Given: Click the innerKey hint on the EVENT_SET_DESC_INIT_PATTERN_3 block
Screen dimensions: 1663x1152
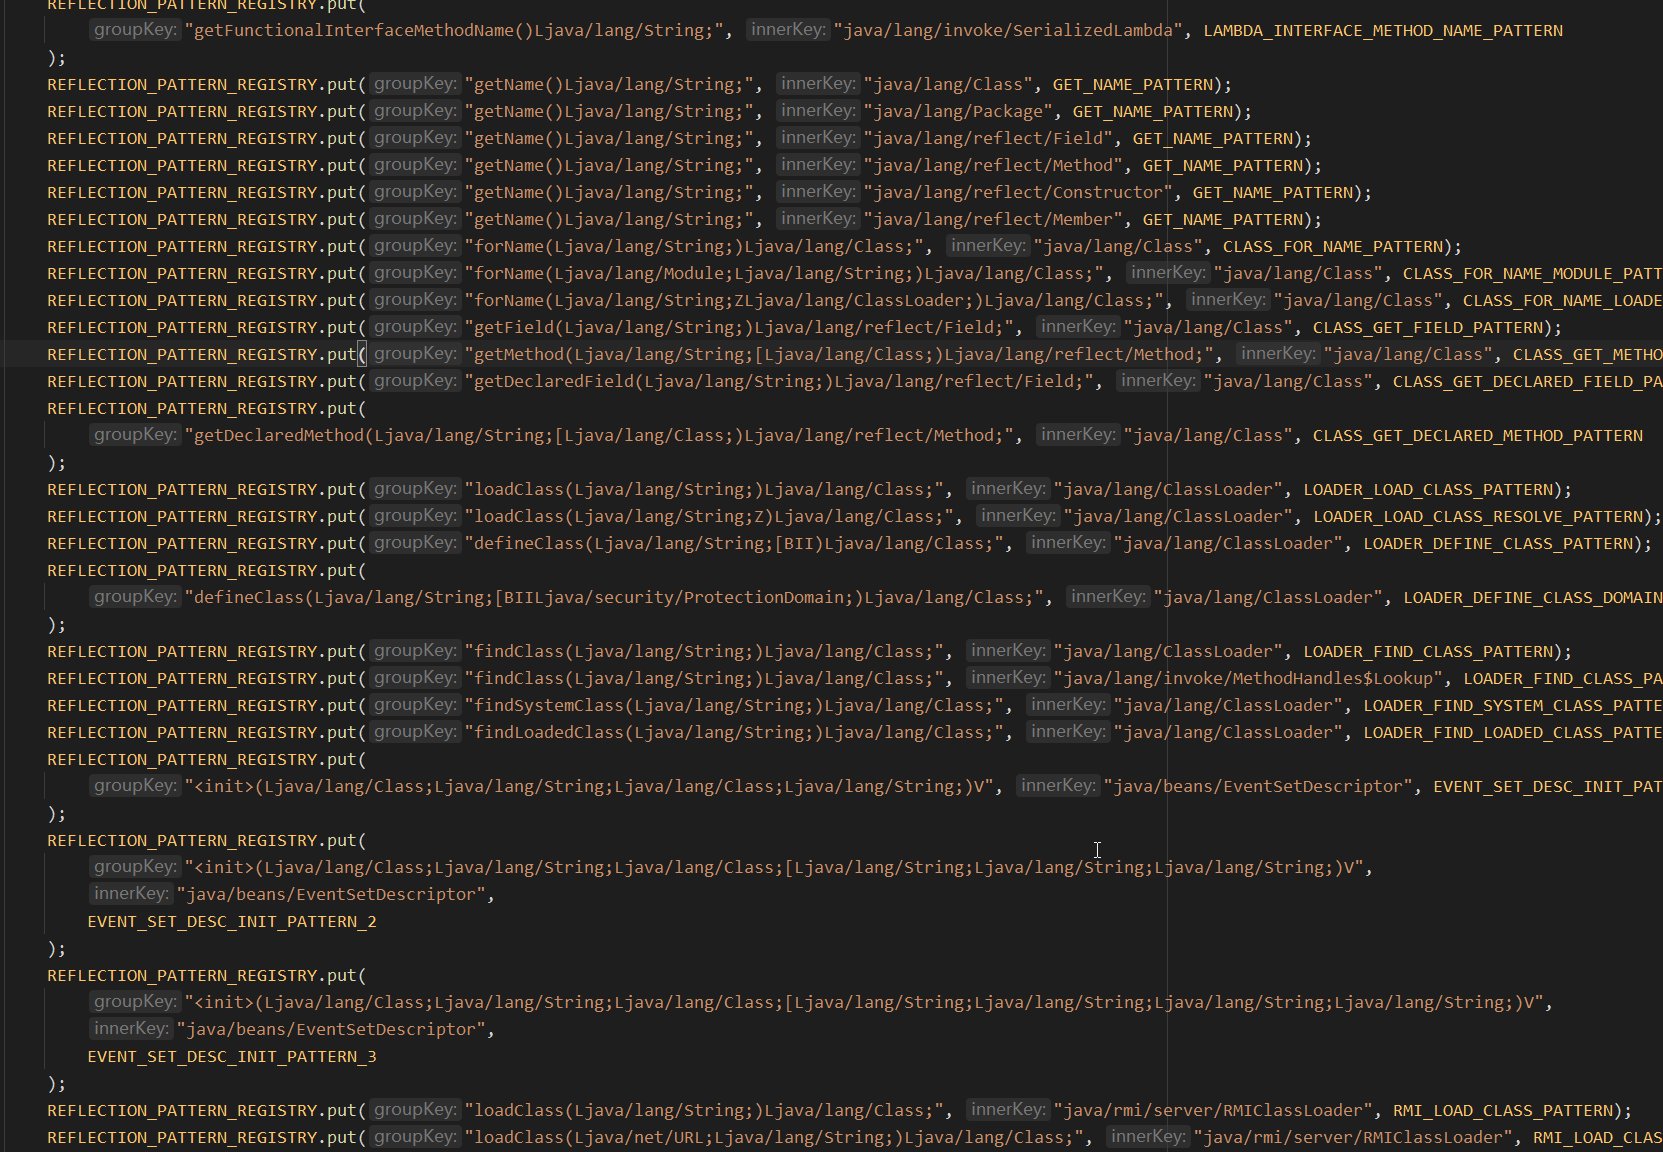Looking at the screenshot, I should pos(132,1029).
